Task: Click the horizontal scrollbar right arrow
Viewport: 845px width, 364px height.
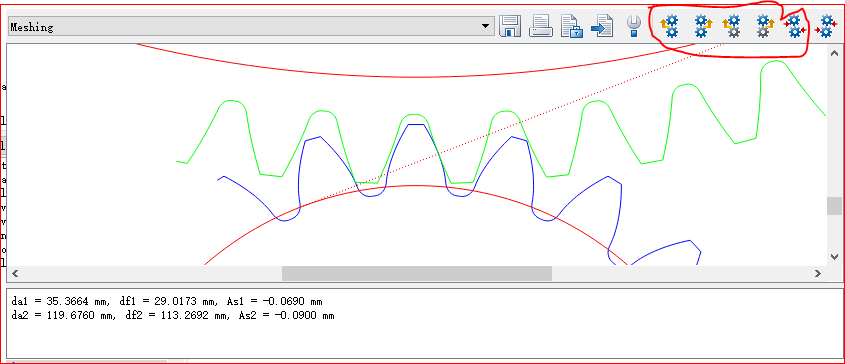Action: [x=818, y=273]
